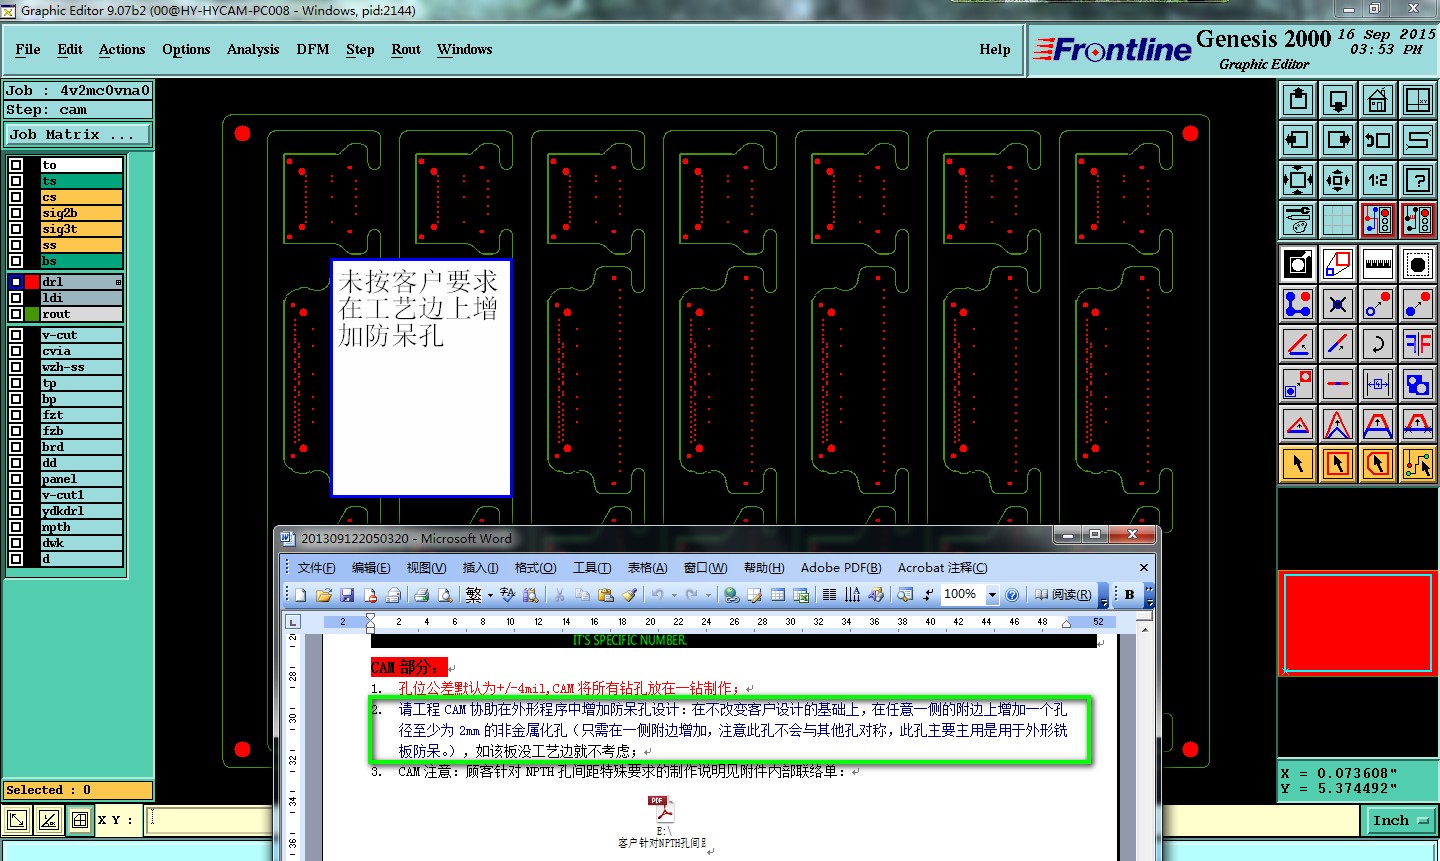Open the wrench and palette settings icon
The width and height of the screenshot is (1440, 861).
1298,220
